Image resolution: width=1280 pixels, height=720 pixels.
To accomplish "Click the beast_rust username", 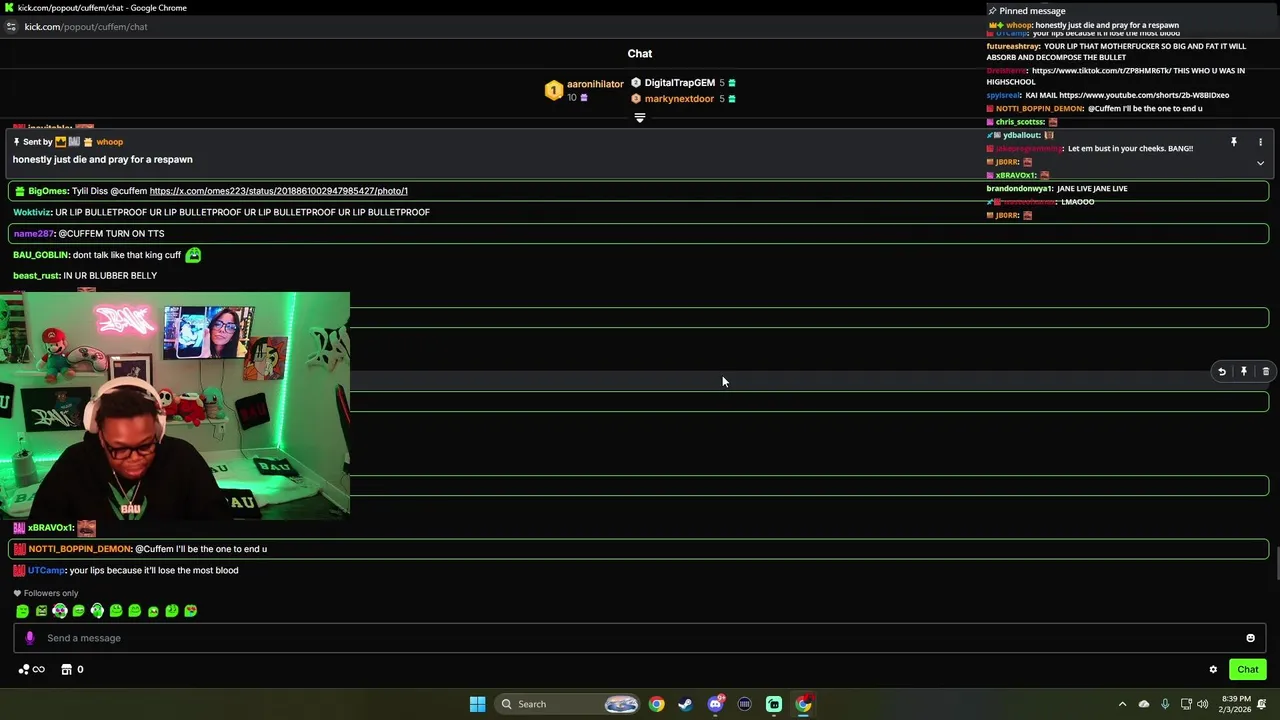I will (36, 276).
